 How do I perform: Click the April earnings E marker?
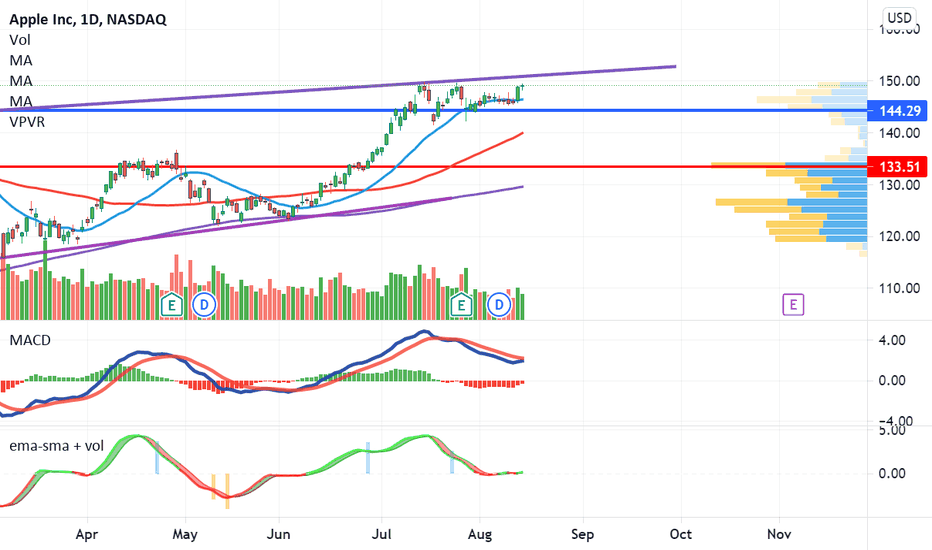(172, 305)
